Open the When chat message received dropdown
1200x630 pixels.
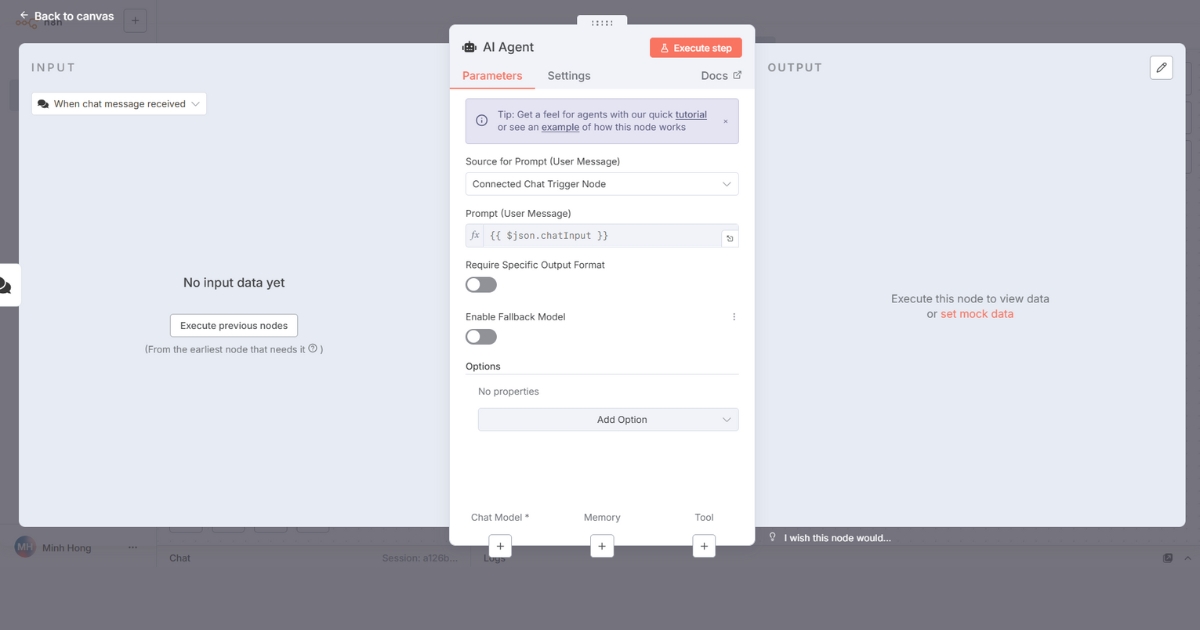[x=119, y=104]
